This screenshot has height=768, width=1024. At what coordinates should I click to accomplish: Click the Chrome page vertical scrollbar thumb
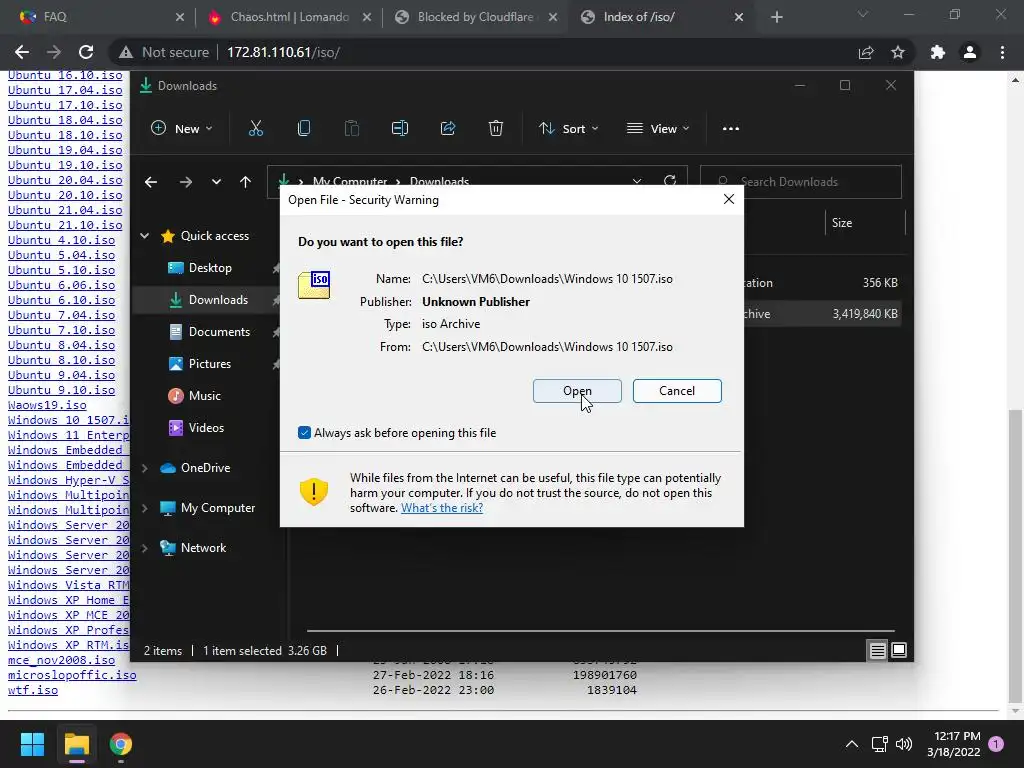pos(1014,556)
